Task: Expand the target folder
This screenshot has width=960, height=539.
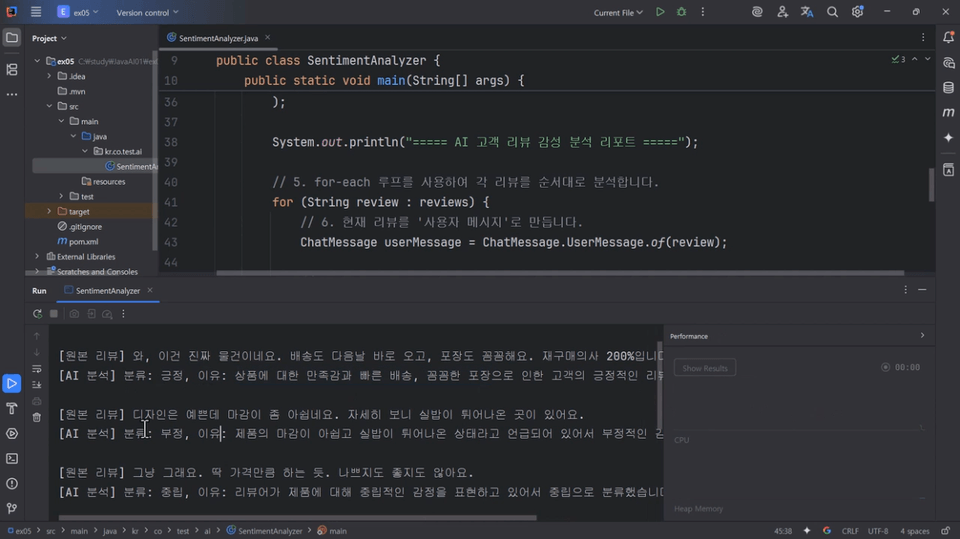Action: [x=49, y=211]
